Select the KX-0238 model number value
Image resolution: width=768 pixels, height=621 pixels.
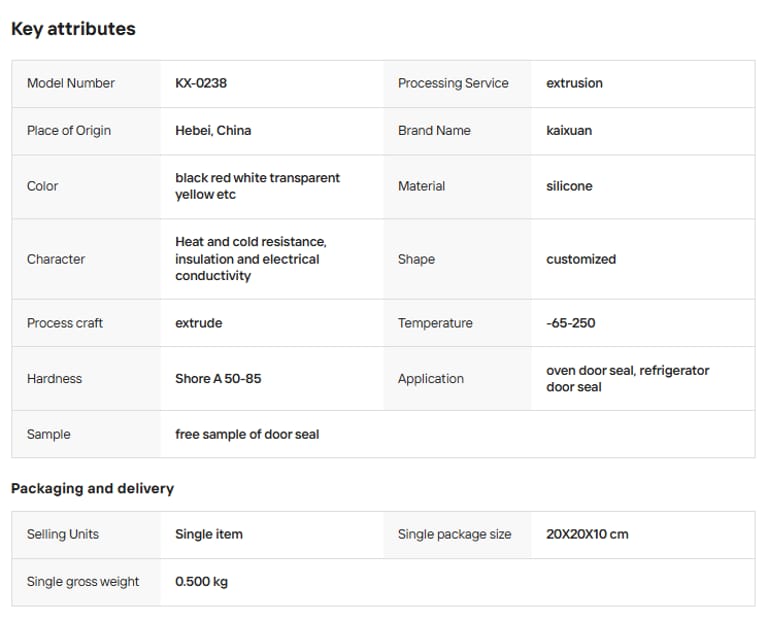pos(201,83)
